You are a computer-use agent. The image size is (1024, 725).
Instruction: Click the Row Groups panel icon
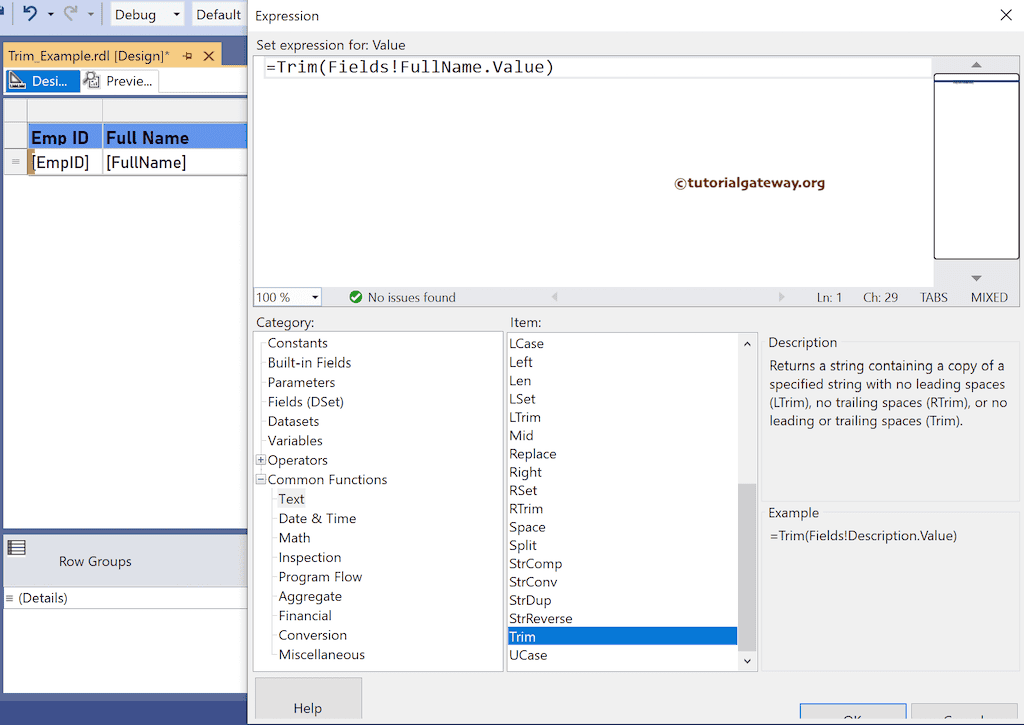click(17, 547)
